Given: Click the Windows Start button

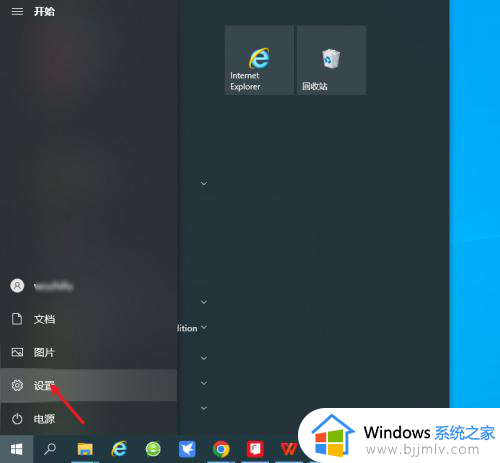Looking at the screenshot, I should [x=17, y=449].
